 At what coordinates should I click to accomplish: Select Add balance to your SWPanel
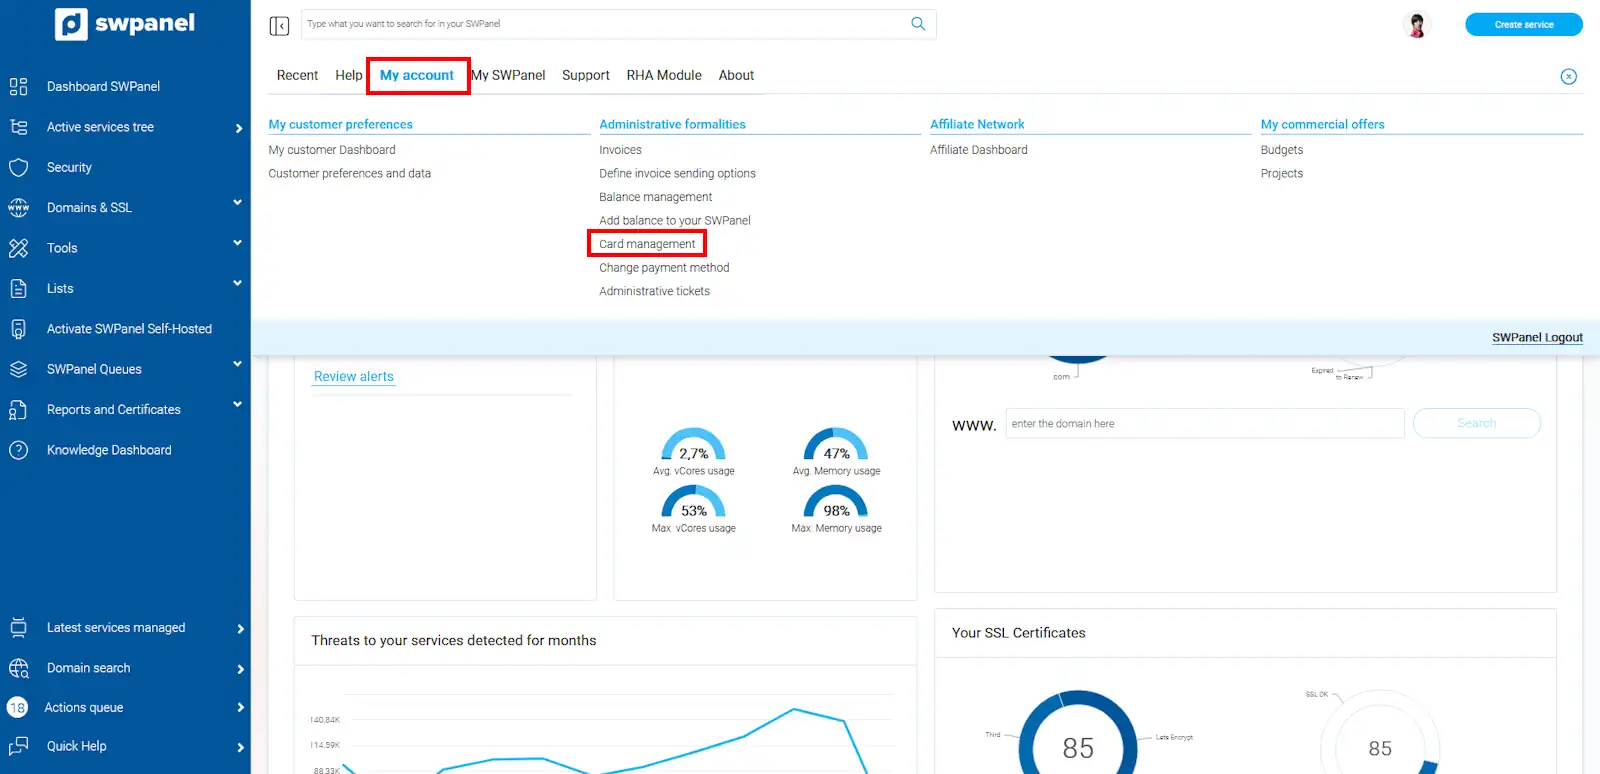click(675, 221)
